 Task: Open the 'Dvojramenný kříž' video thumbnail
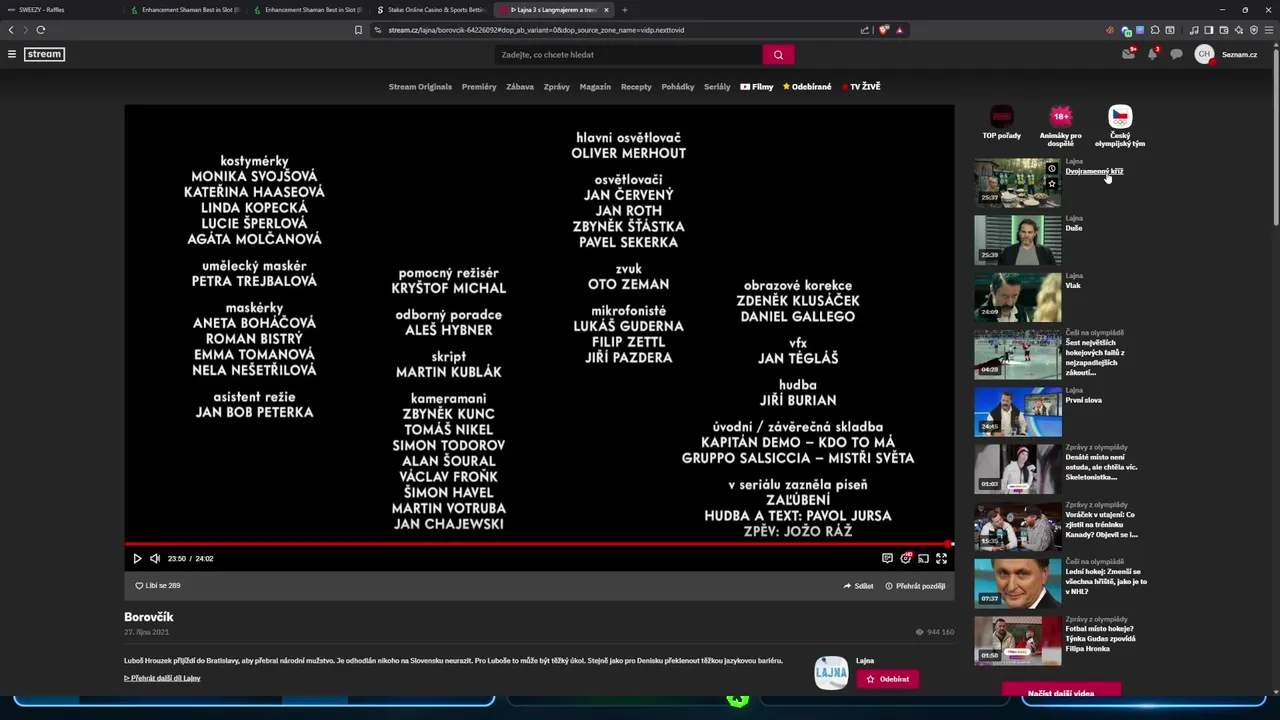pos(1018,183)
